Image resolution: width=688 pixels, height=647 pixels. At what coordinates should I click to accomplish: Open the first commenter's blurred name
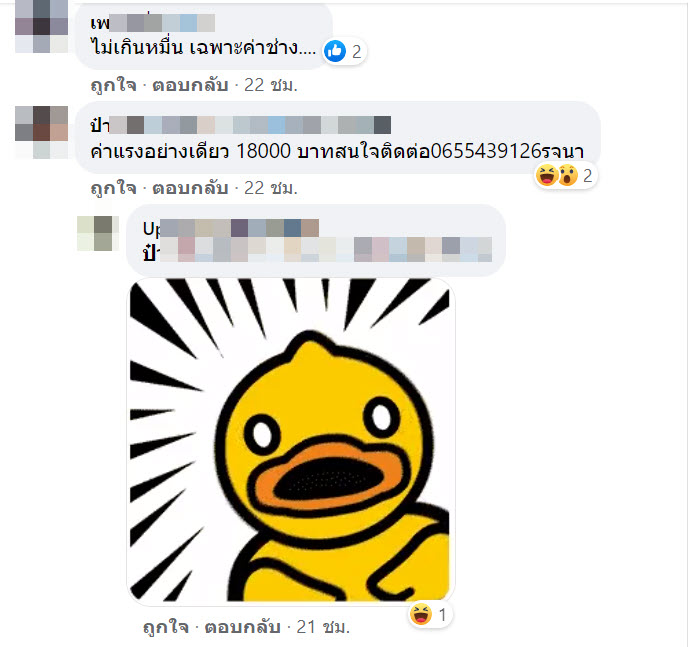(153, 23)
